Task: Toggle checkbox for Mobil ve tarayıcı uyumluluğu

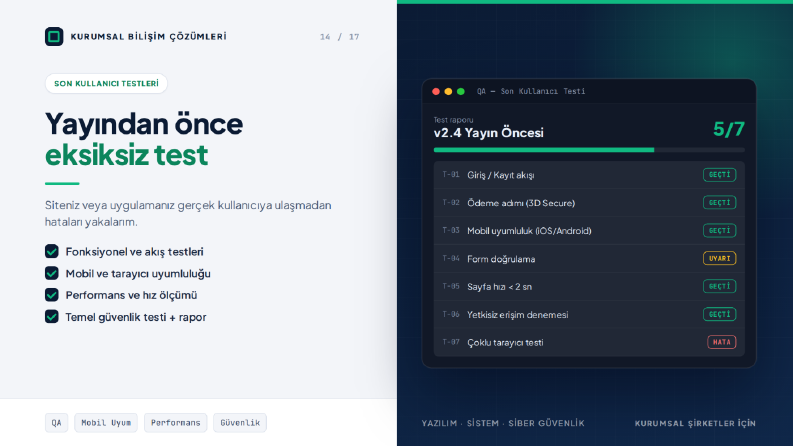Action: point(52,273)
